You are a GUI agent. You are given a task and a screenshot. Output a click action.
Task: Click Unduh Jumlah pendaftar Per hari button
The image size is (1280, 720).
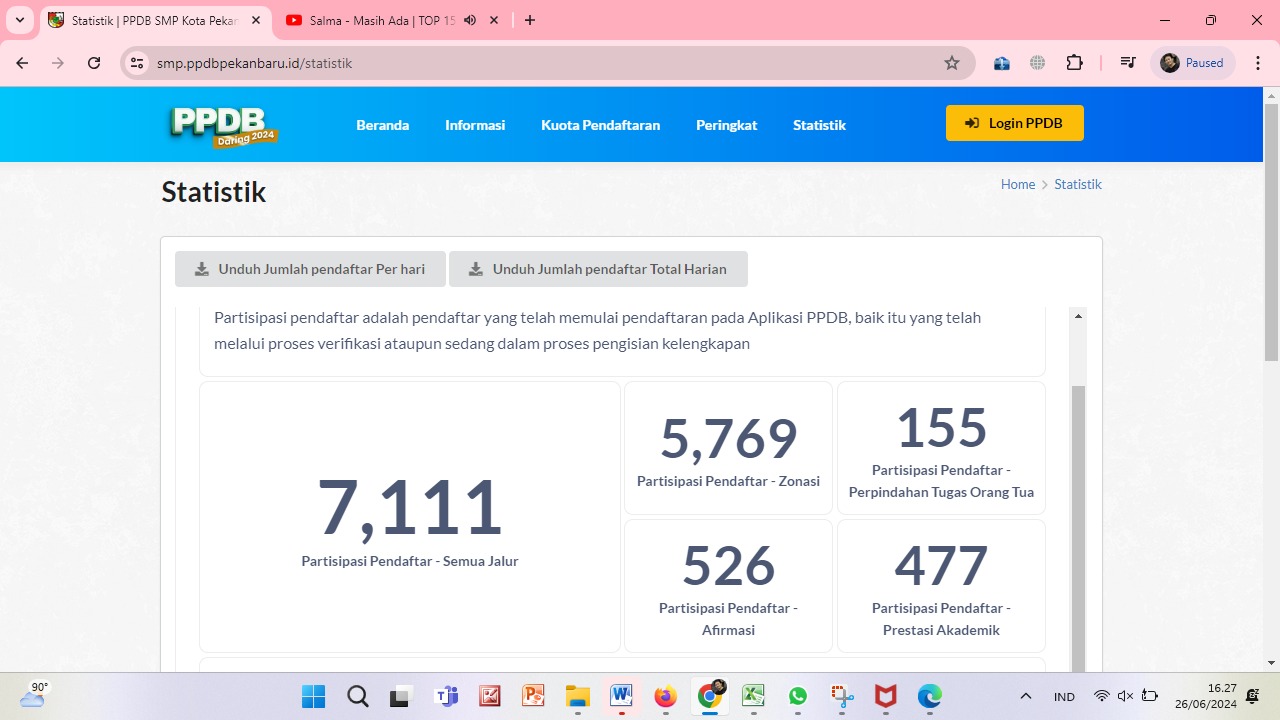310,269
